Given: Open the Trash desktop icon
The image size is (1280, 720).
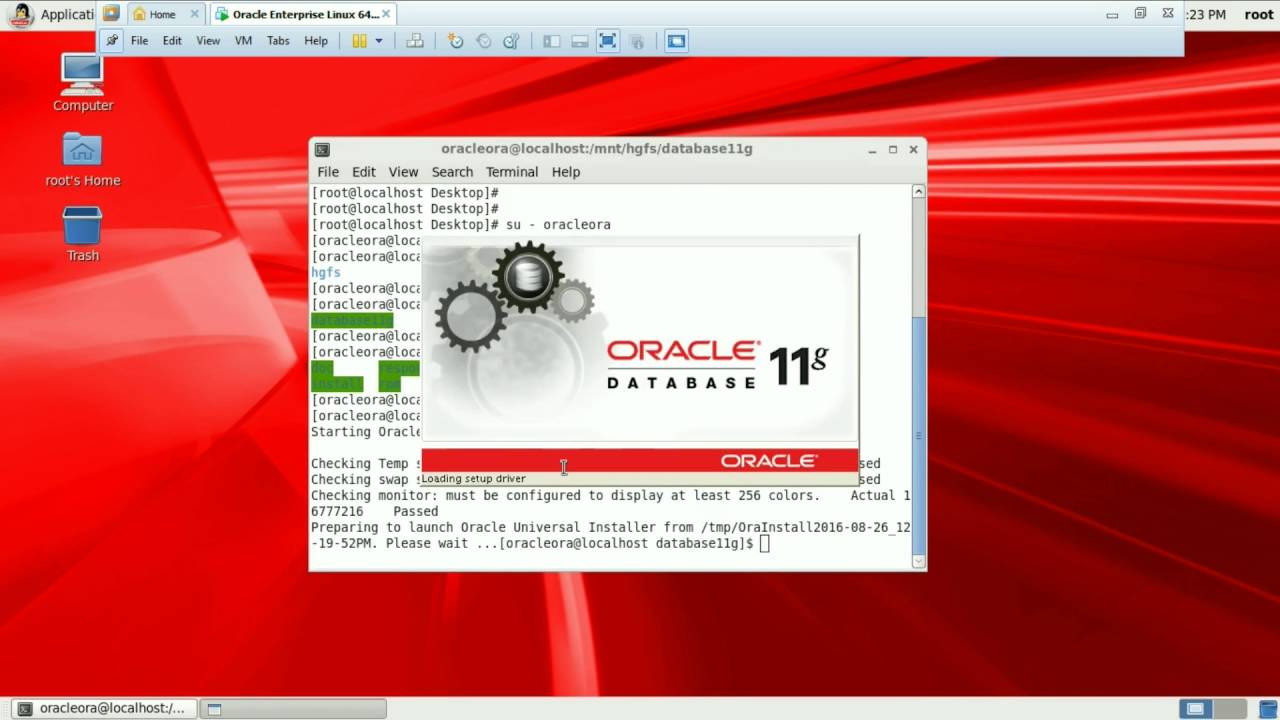Looking at the screenshot, I should (82, 234).
